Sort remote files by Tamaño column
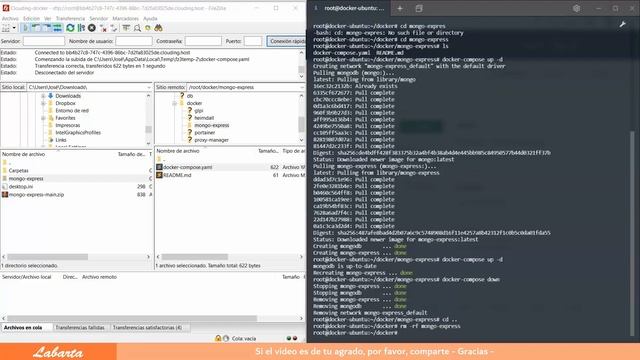The height and width of the screenshot is (360, 640). tap(268, 151)
